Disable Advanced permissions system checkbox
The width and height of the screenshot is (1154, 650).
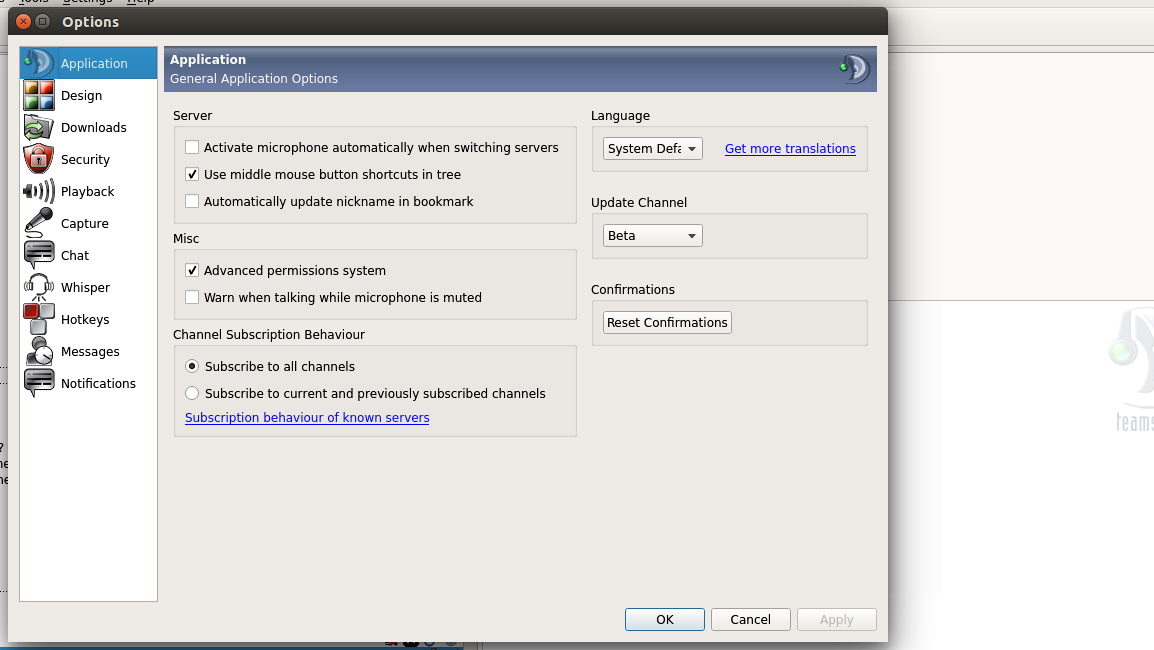click(192, 270)
